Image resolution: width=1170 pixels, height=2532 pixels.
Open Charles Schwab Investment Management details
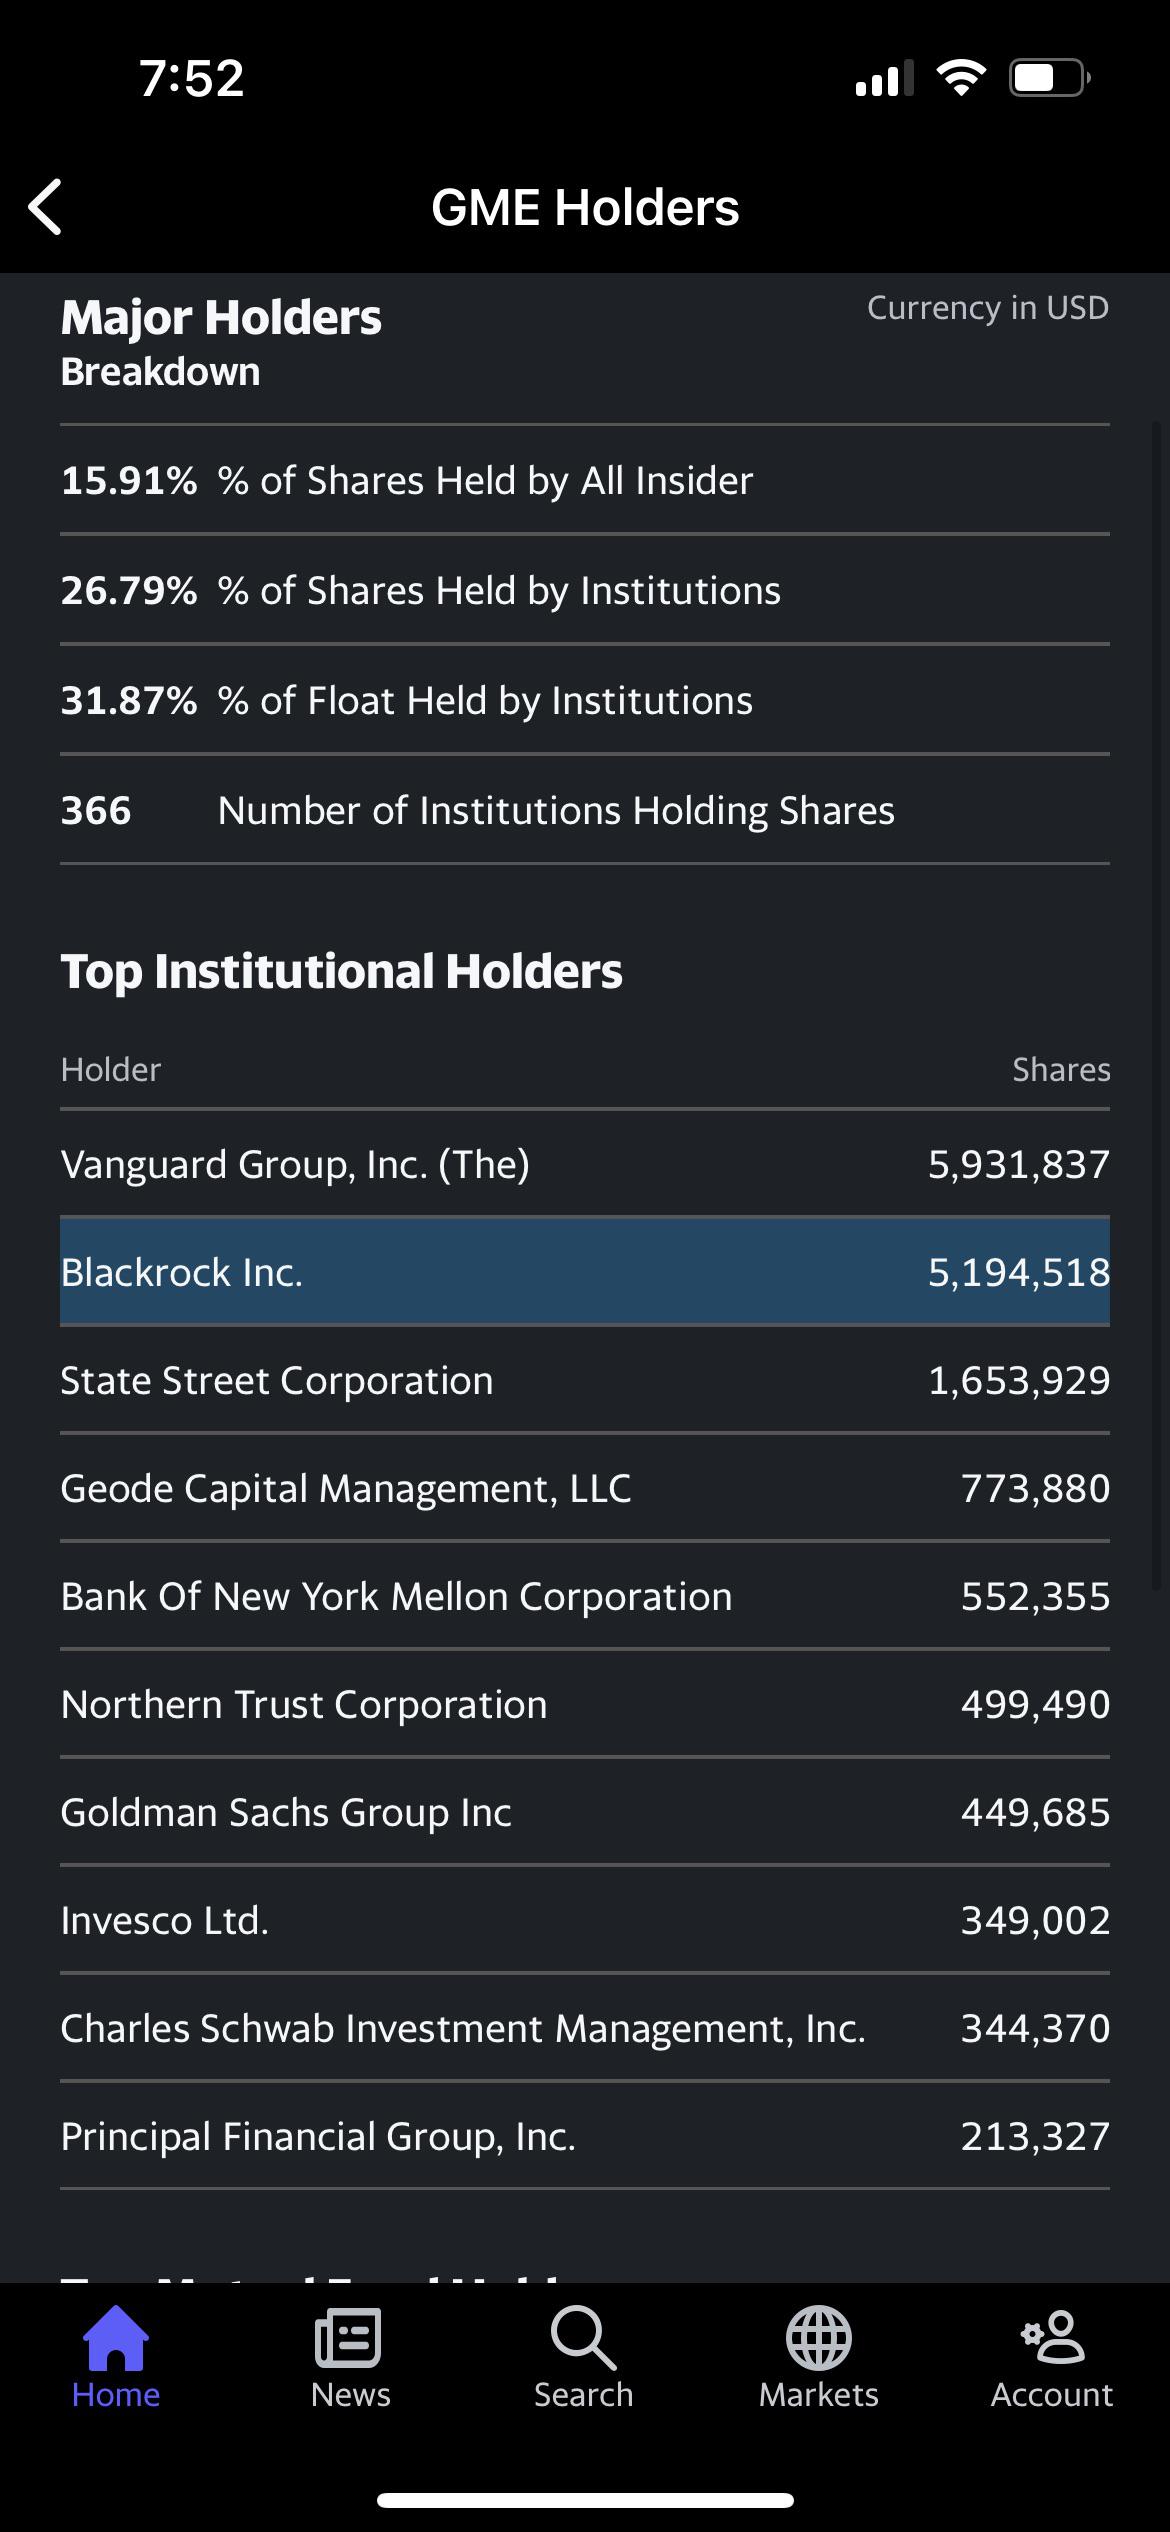click(x=585, y=2028)
